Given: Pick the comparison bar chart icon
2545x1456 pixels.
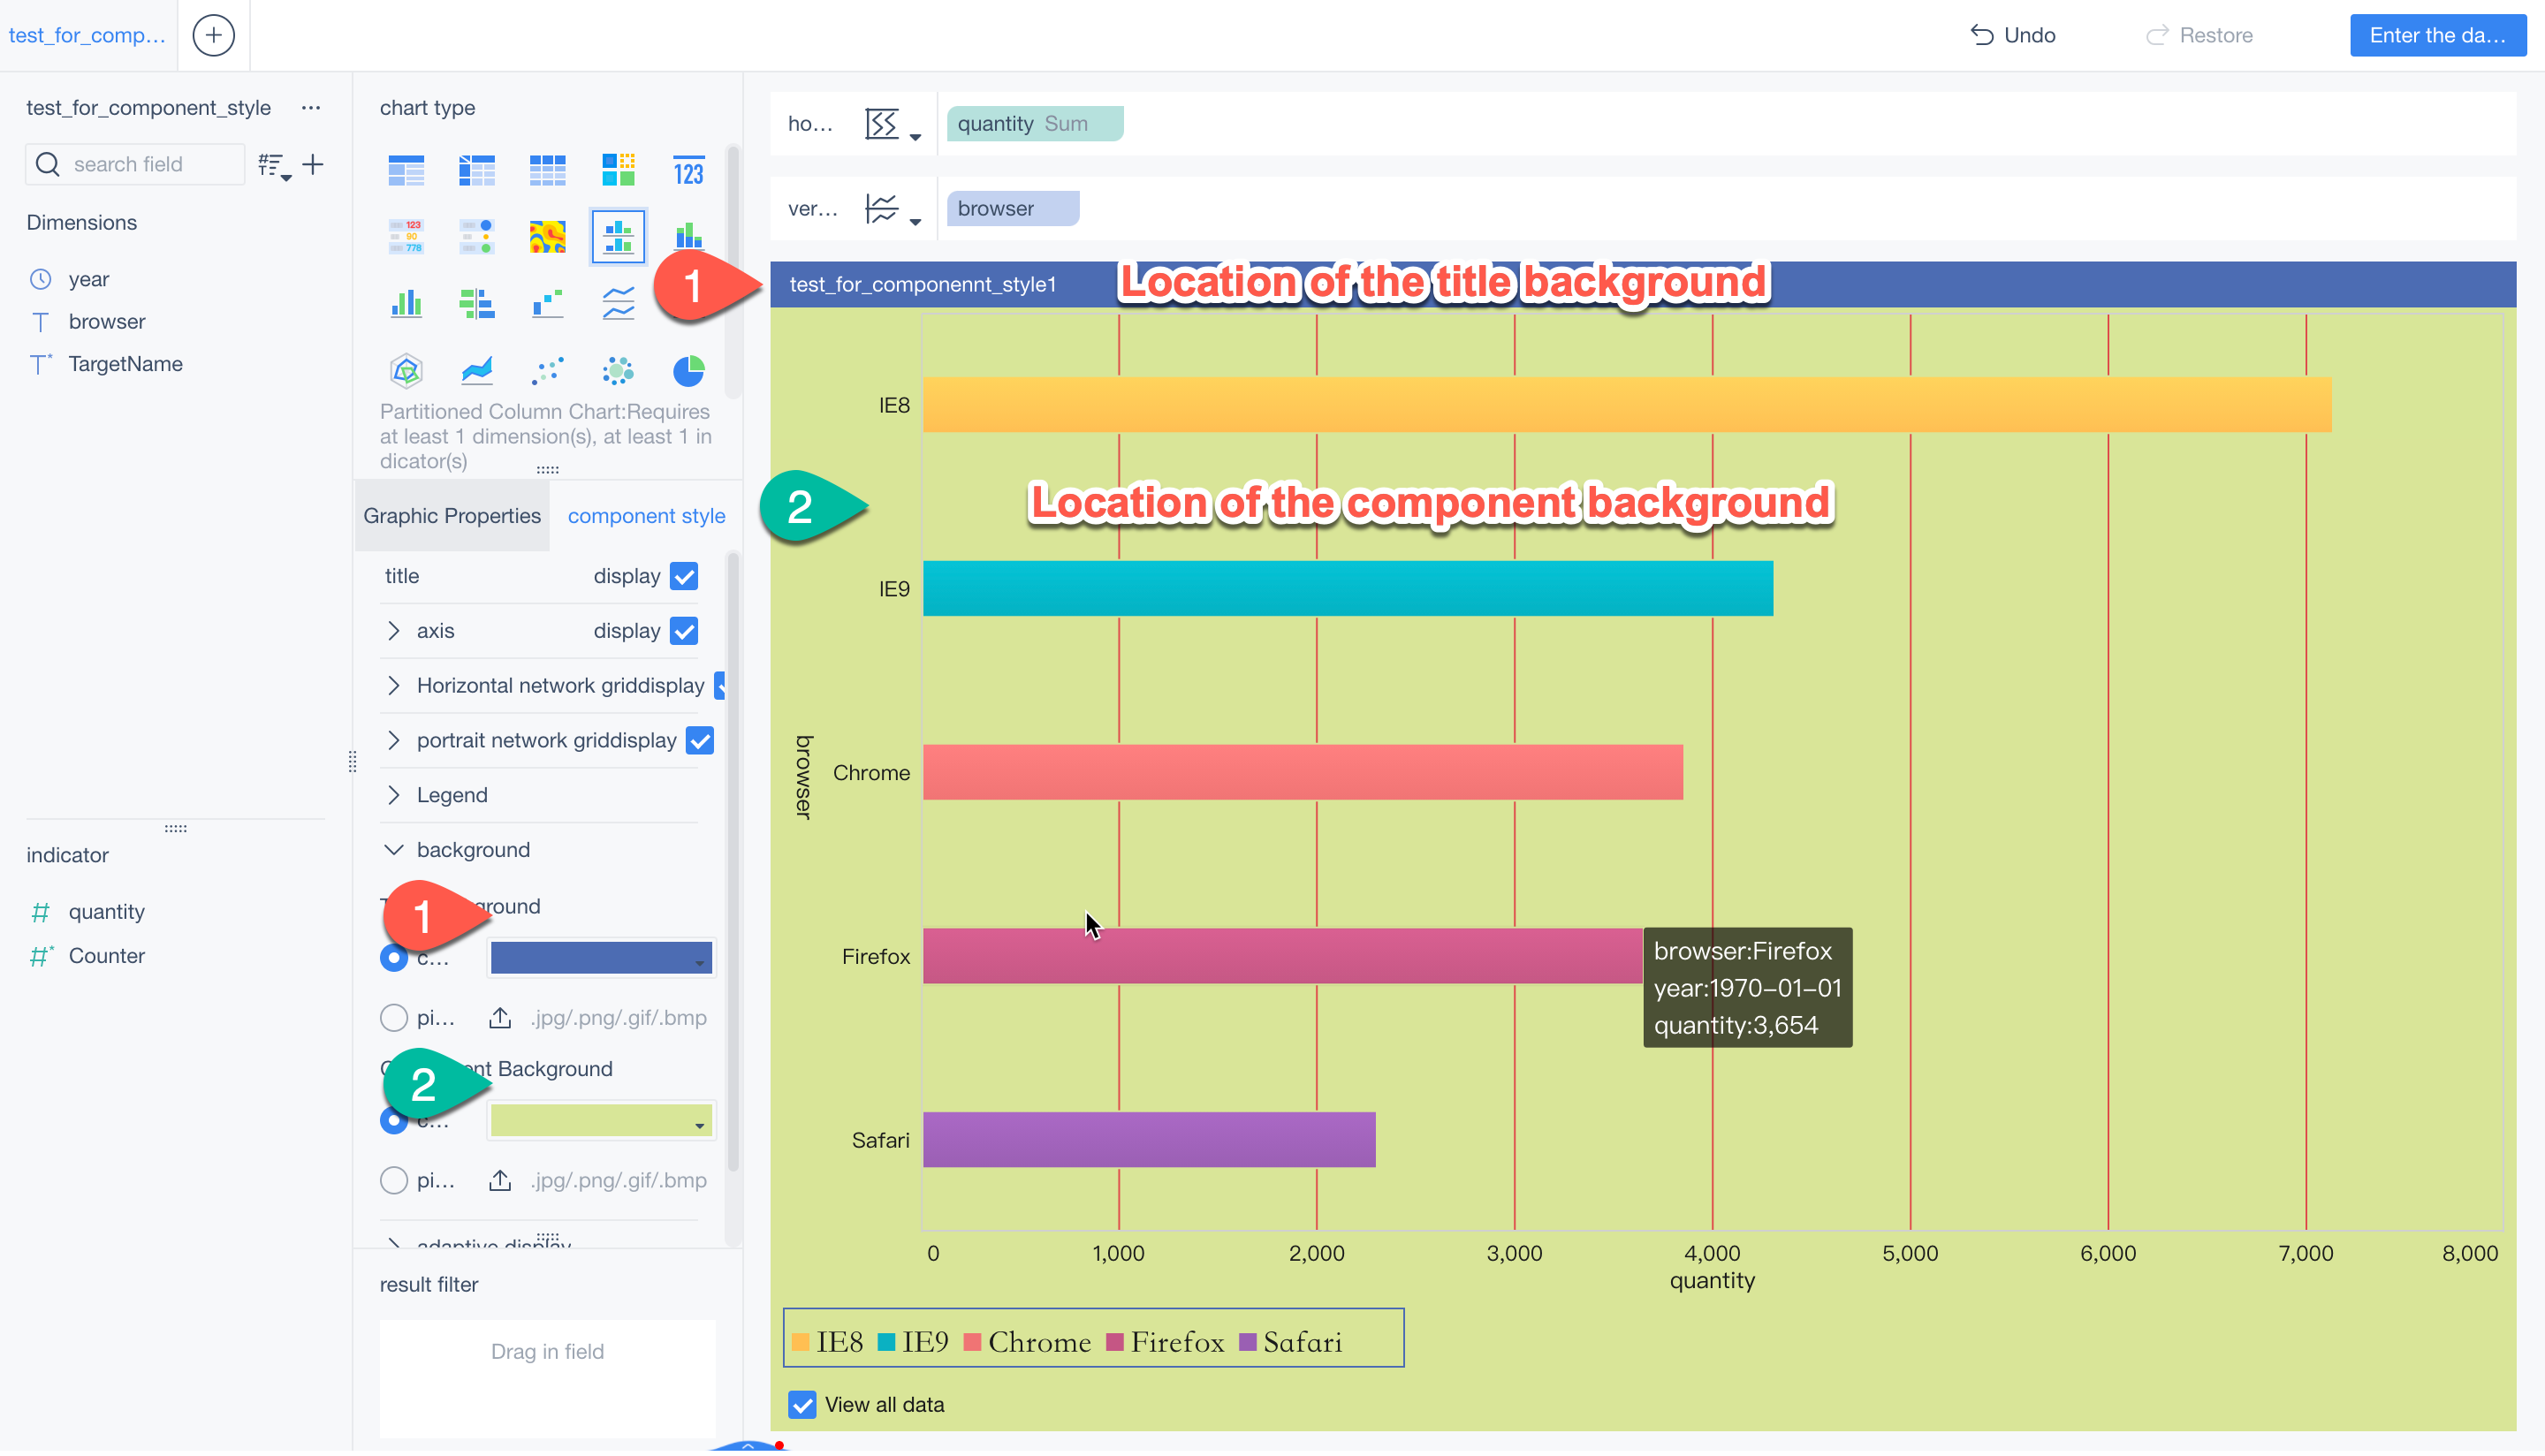Looking at the screenshot, I should pyautogui.click(x=477, y=303).
